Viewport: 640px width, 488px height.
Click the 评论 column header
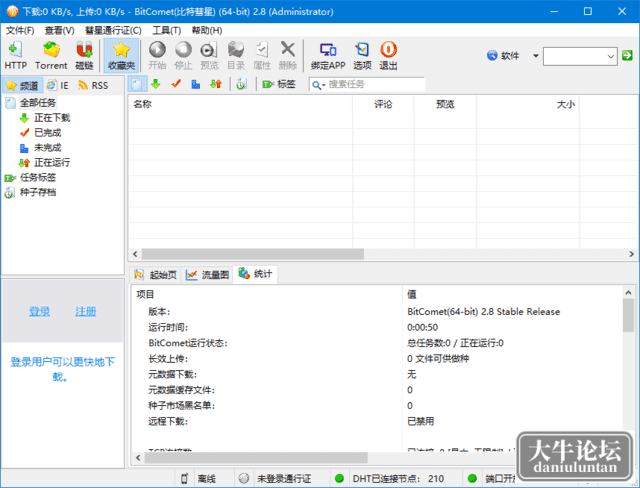pyautogui.click(x=383, y=104)
